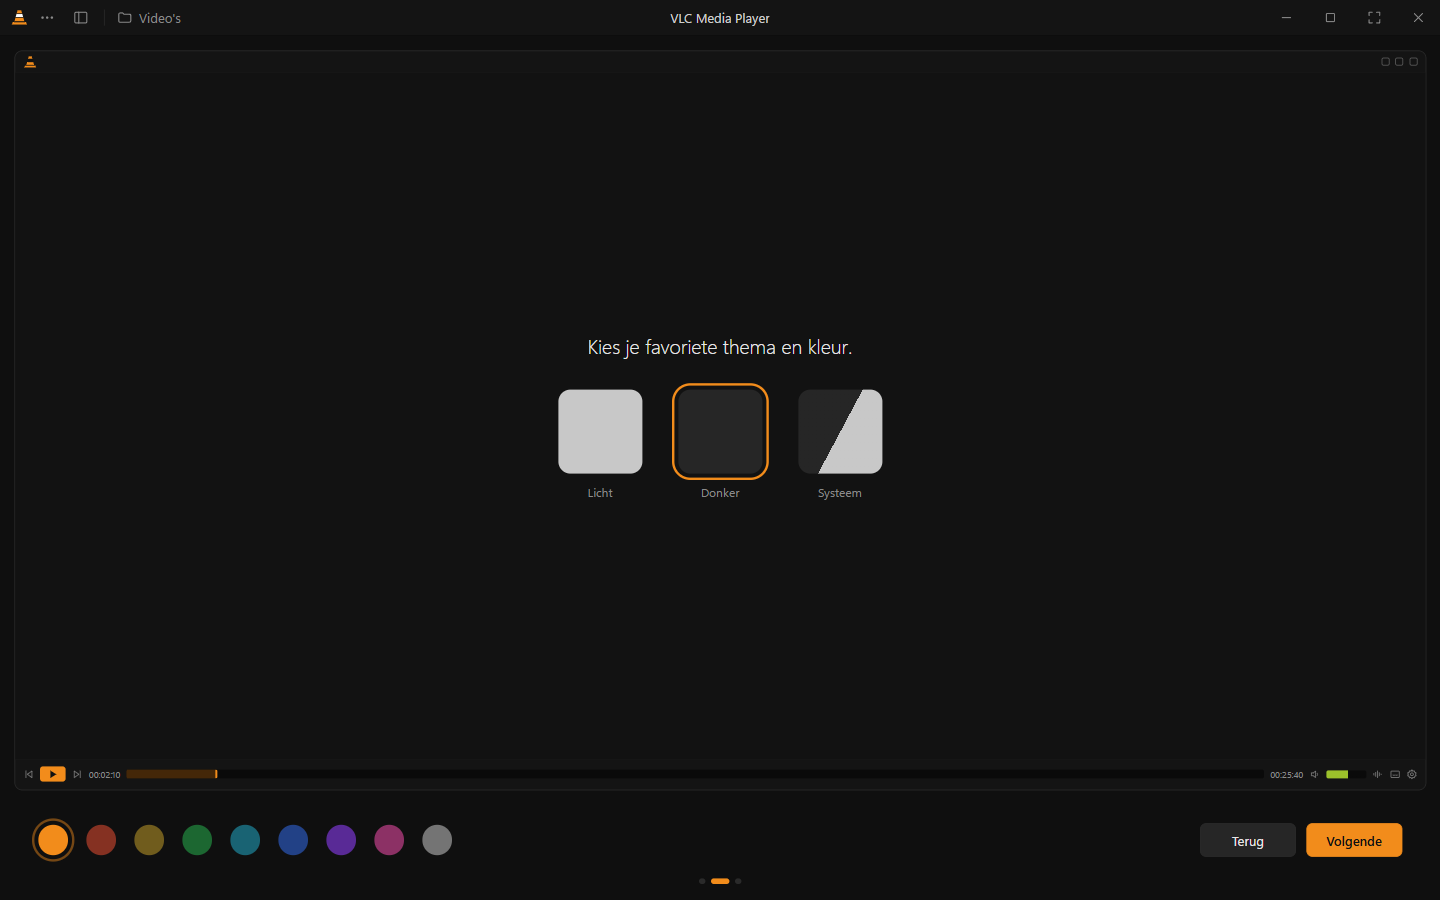
Task: Toggle the subtitles icon in preview
Action: click(1395, 774)
